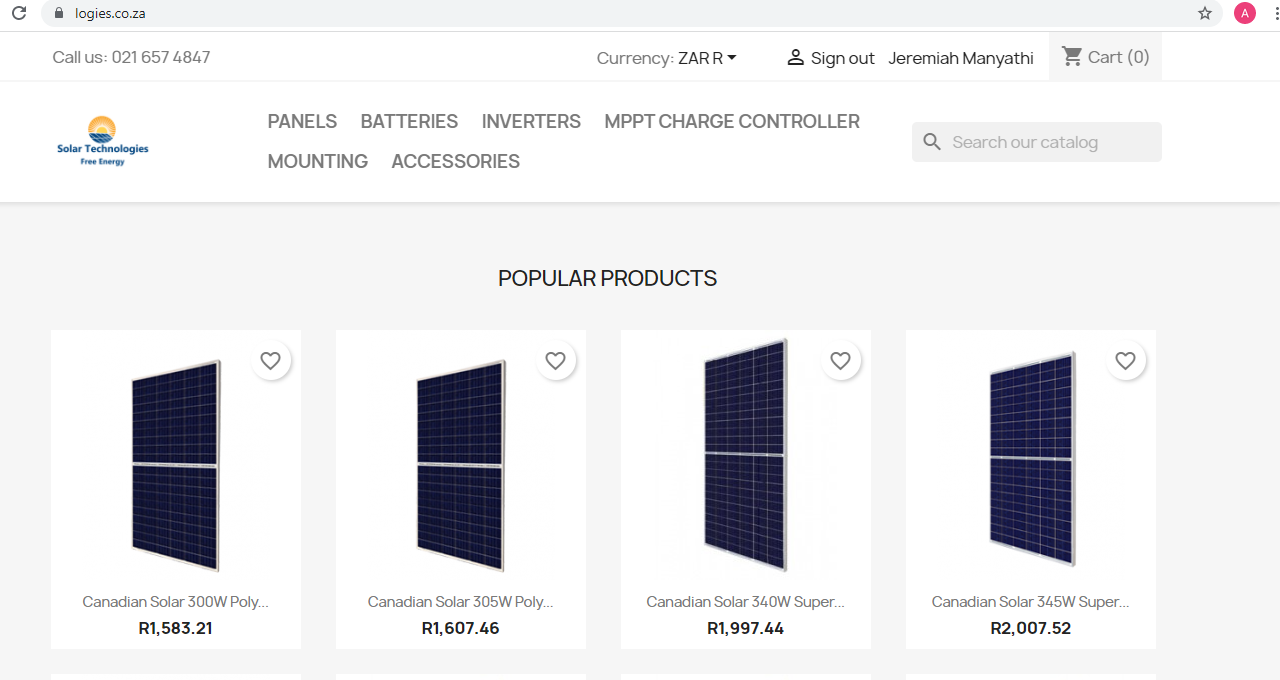Click the Sign out person icon
This screenshot has height=680, width=1280.
[x=795, y=58]
